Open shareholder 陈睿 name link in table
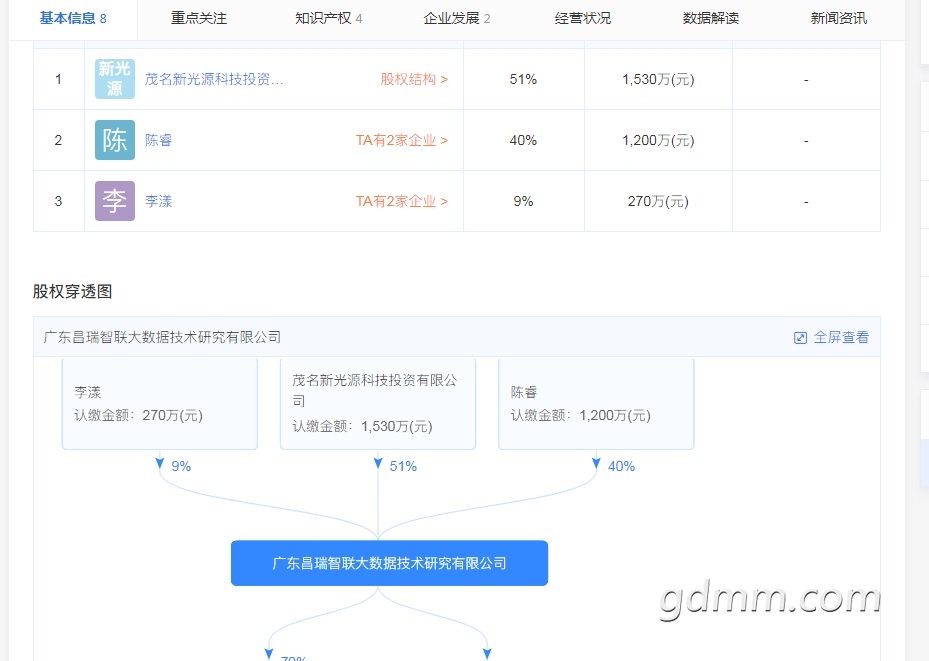The height and width of the screenshot is (661, 929). click(x=159, y=140)
